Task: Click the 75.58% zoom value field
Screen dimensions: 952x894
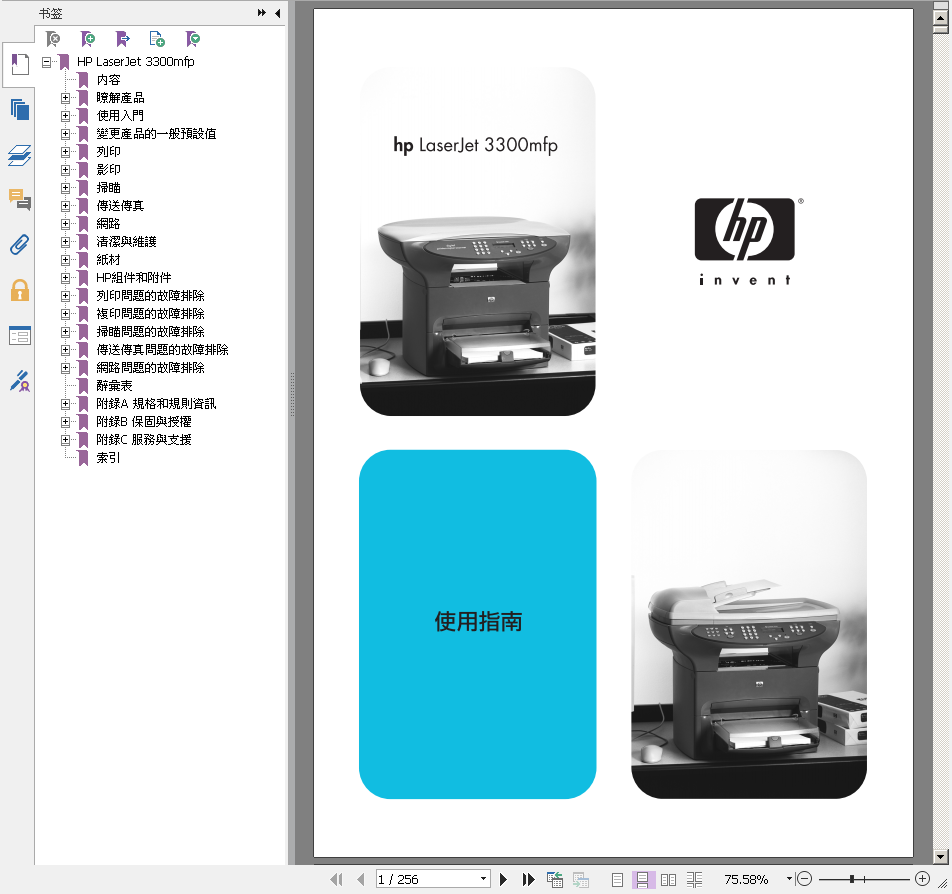Action: [747, 879]
